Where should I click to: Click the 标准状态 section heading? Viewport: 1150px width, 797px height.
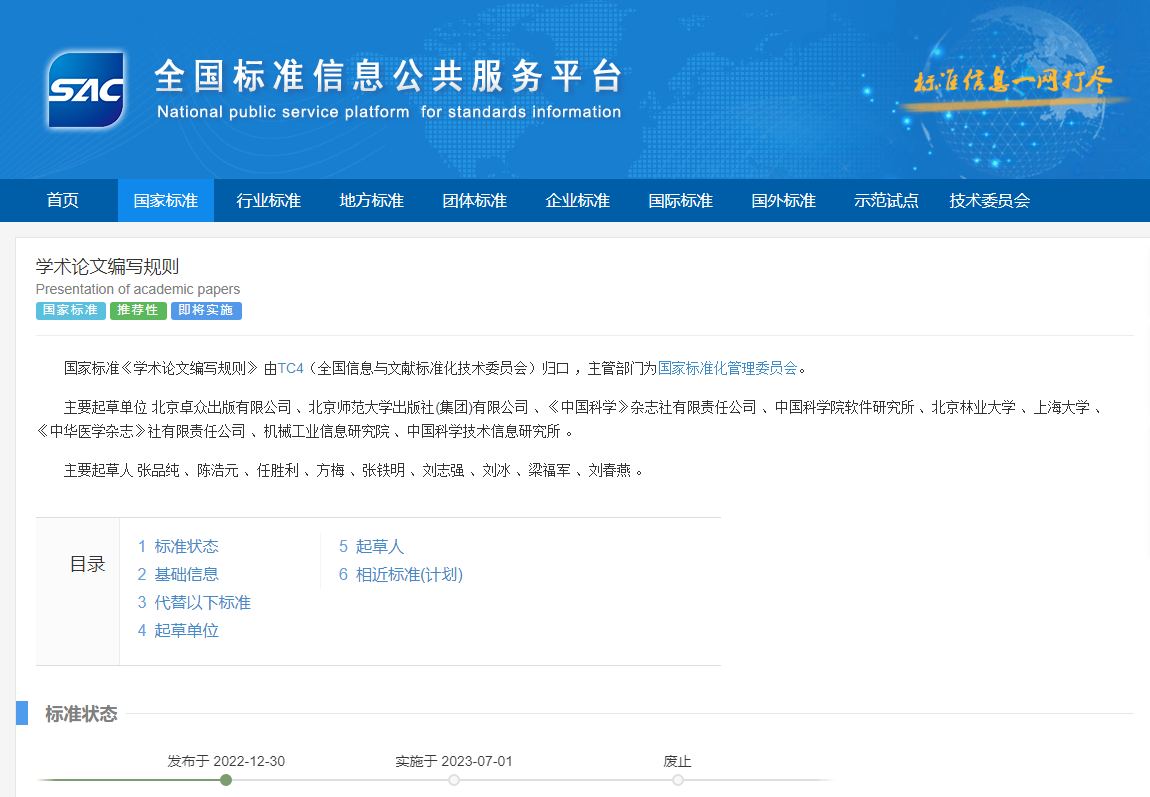(x=81, y=713)
